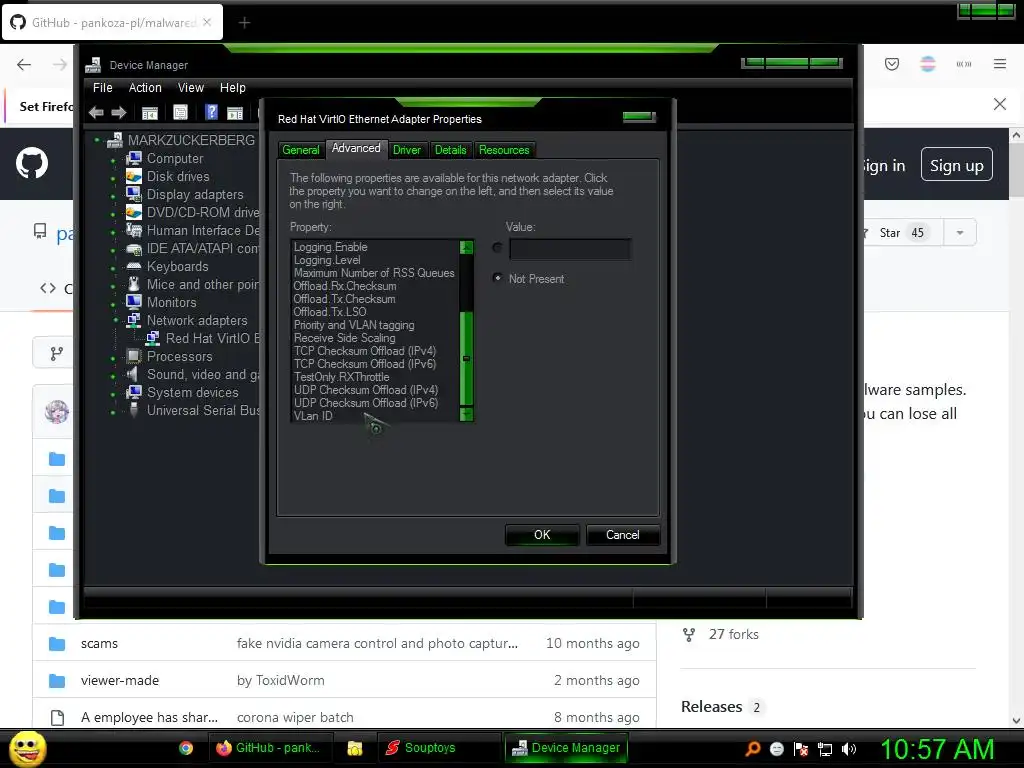Select the Display adapters category icon
Viewport: 1024px width, 768px height.
pos(134,194)
